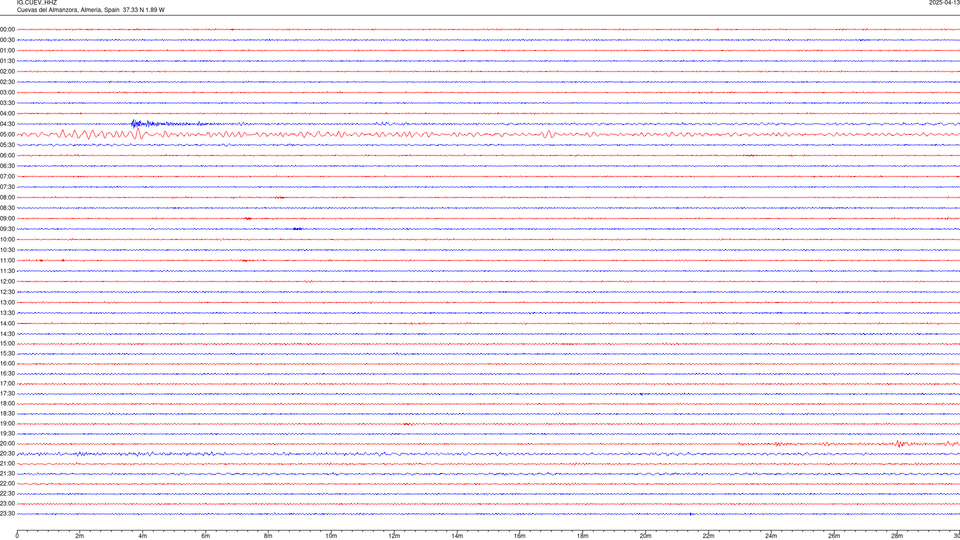Select the 01:00 trace time label
The image size is (960, 540).
[7, 50]
